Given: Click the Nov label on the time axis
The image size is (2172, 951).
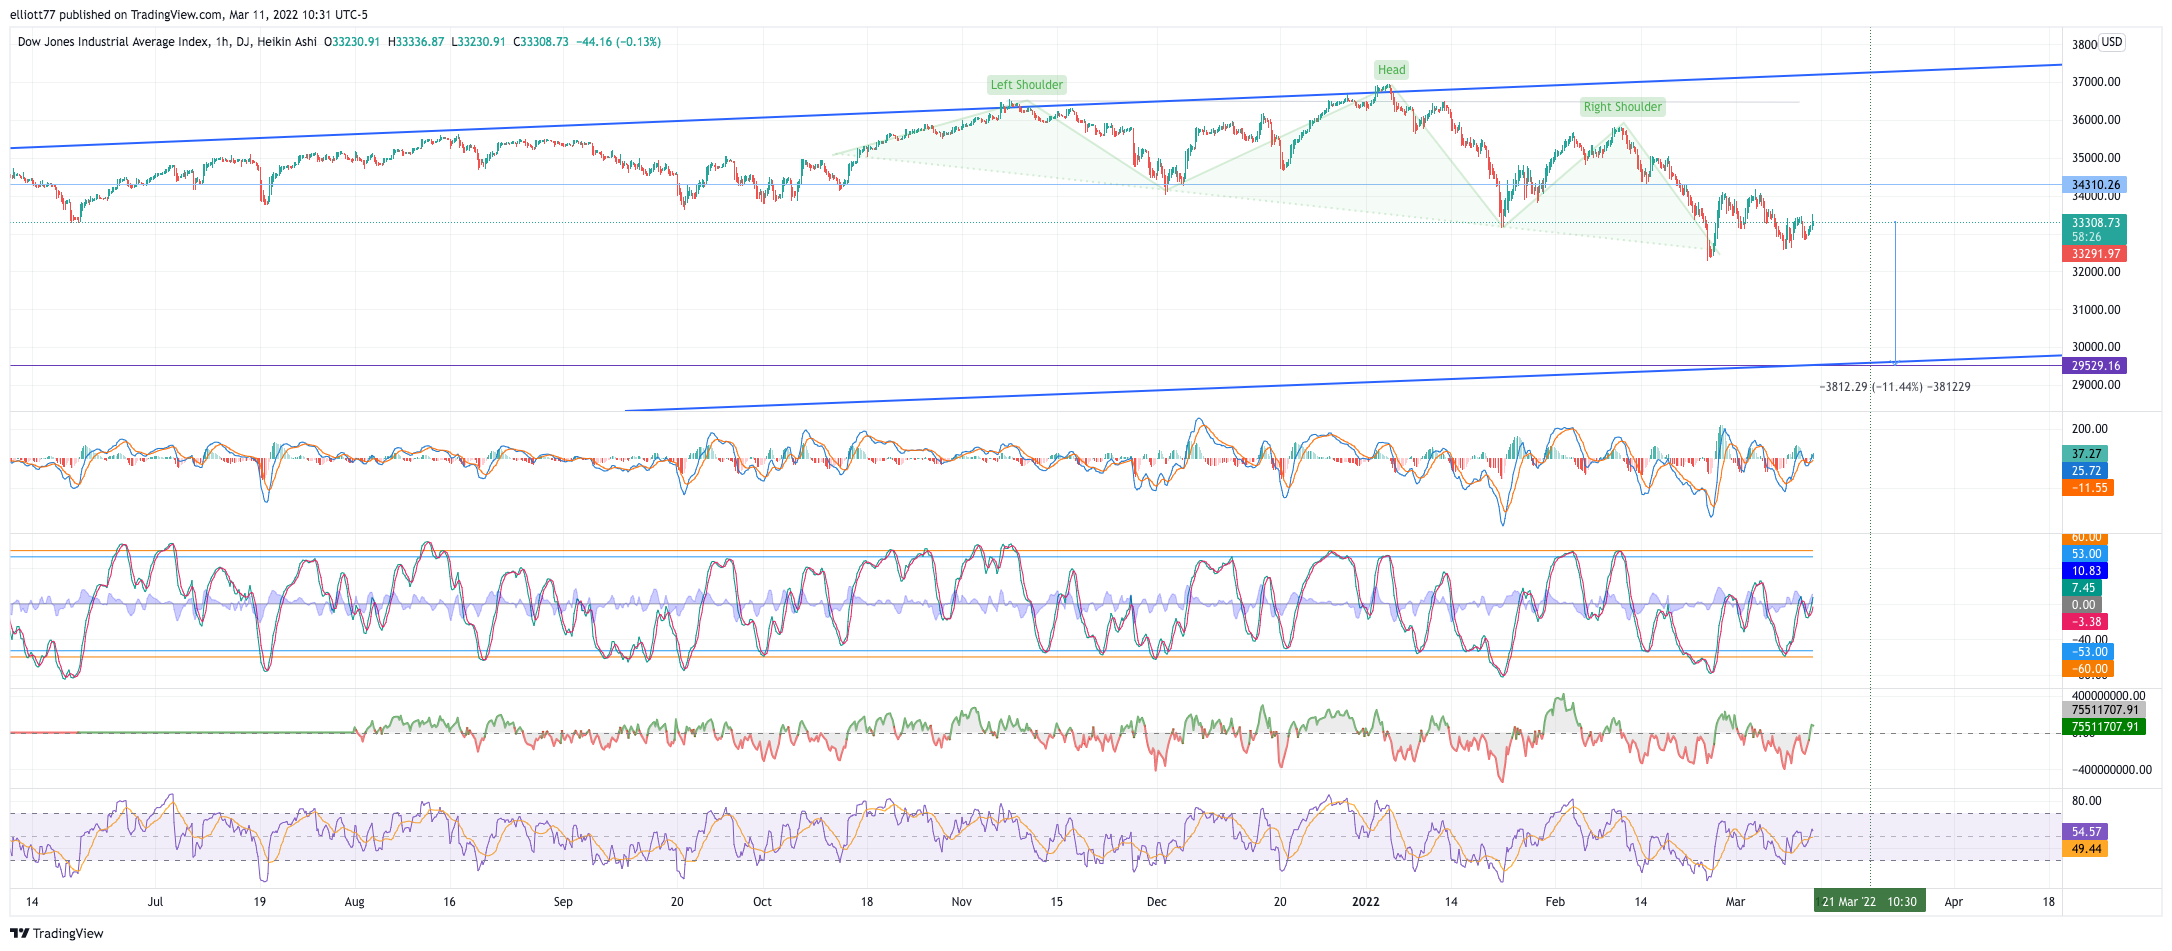Looking at the screenshot, I should tap(961, 902).
